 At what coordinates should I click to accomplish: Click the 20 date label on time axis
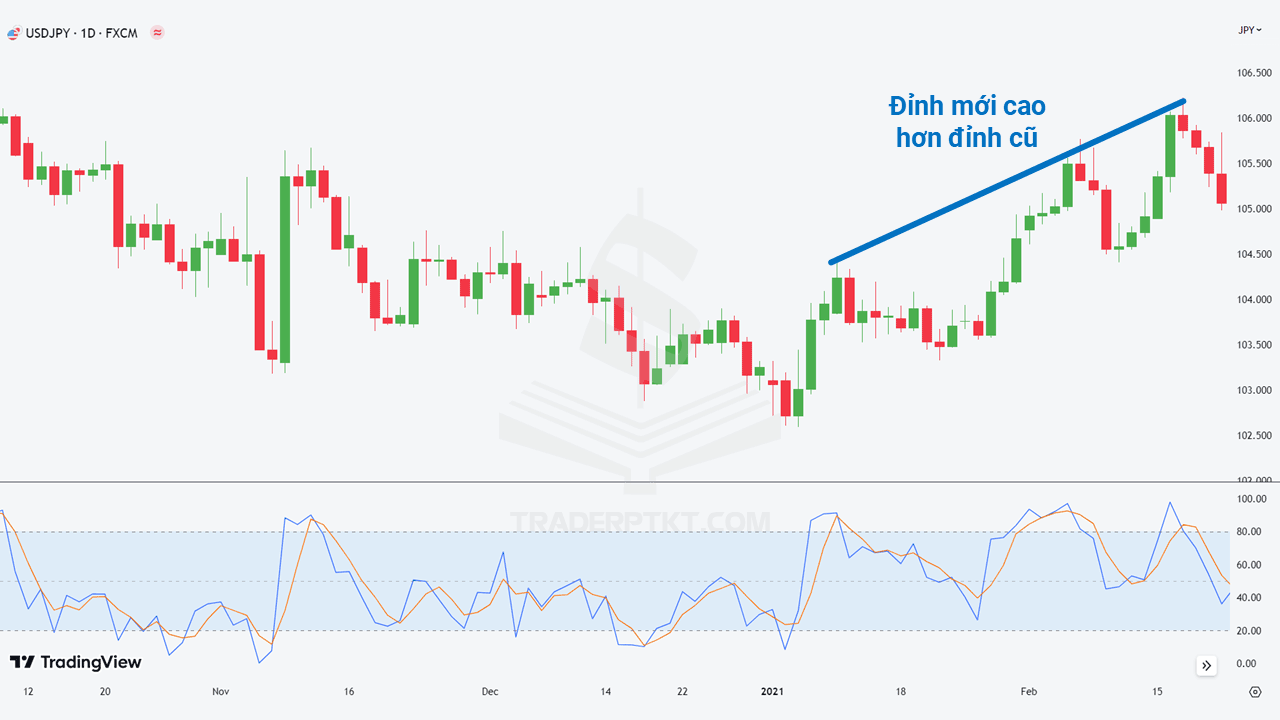[105, 692]
